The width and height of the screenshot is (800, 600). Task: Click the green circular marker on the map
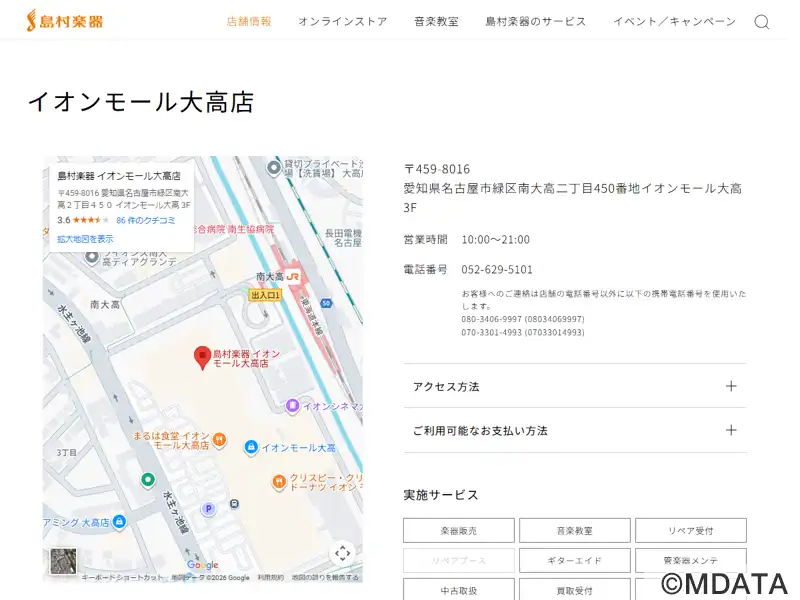tap(148, 480)
